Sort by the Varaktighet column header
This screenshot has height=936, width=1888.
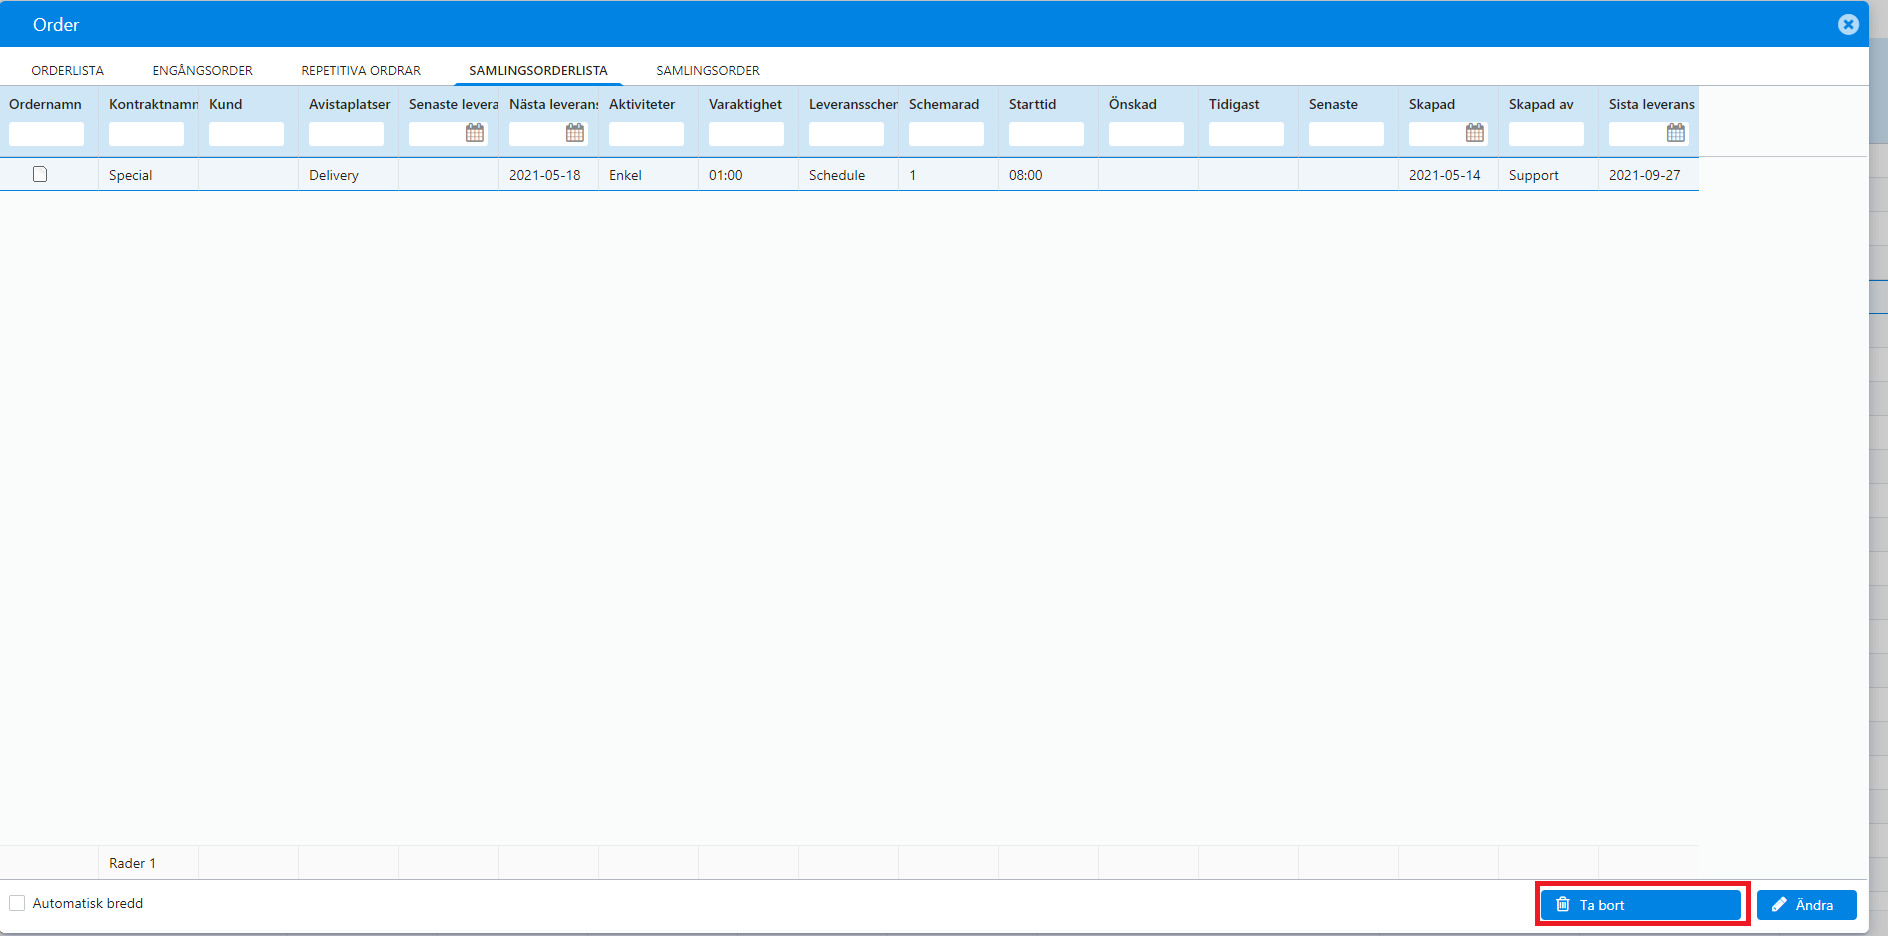click(745, 104)
